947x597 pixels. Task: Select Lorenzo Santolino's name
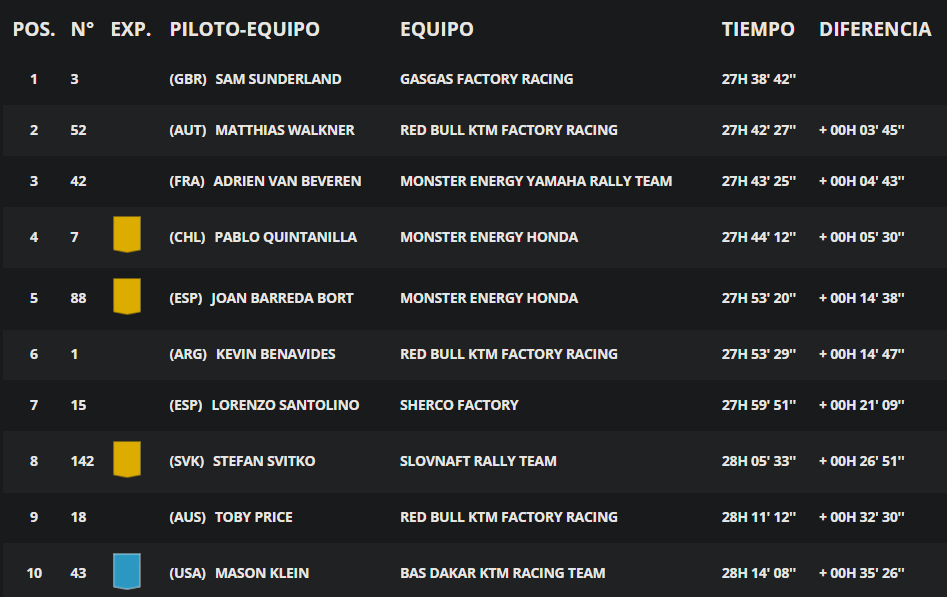click(285, 405)
